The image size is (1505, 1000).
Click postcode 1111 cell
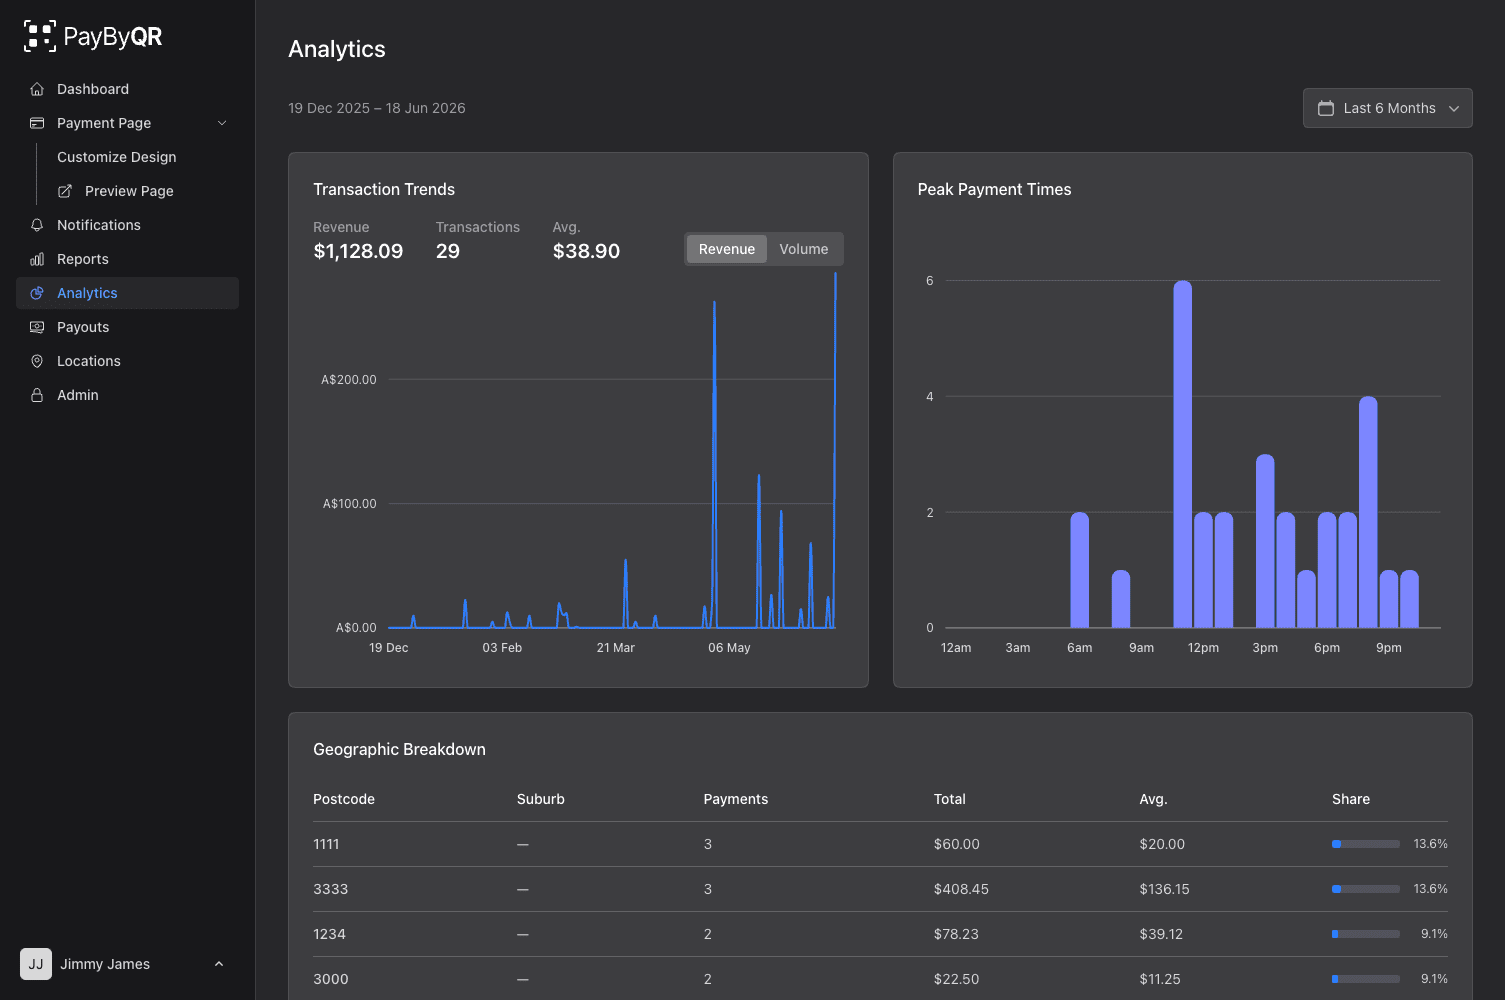coord(326,844)
